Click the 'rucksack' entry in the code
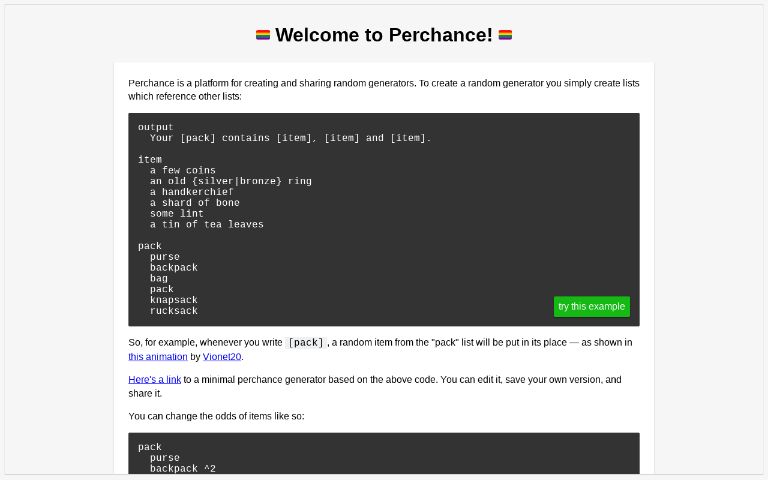Viewport: 768px width, 480px height. pos(174,311)
